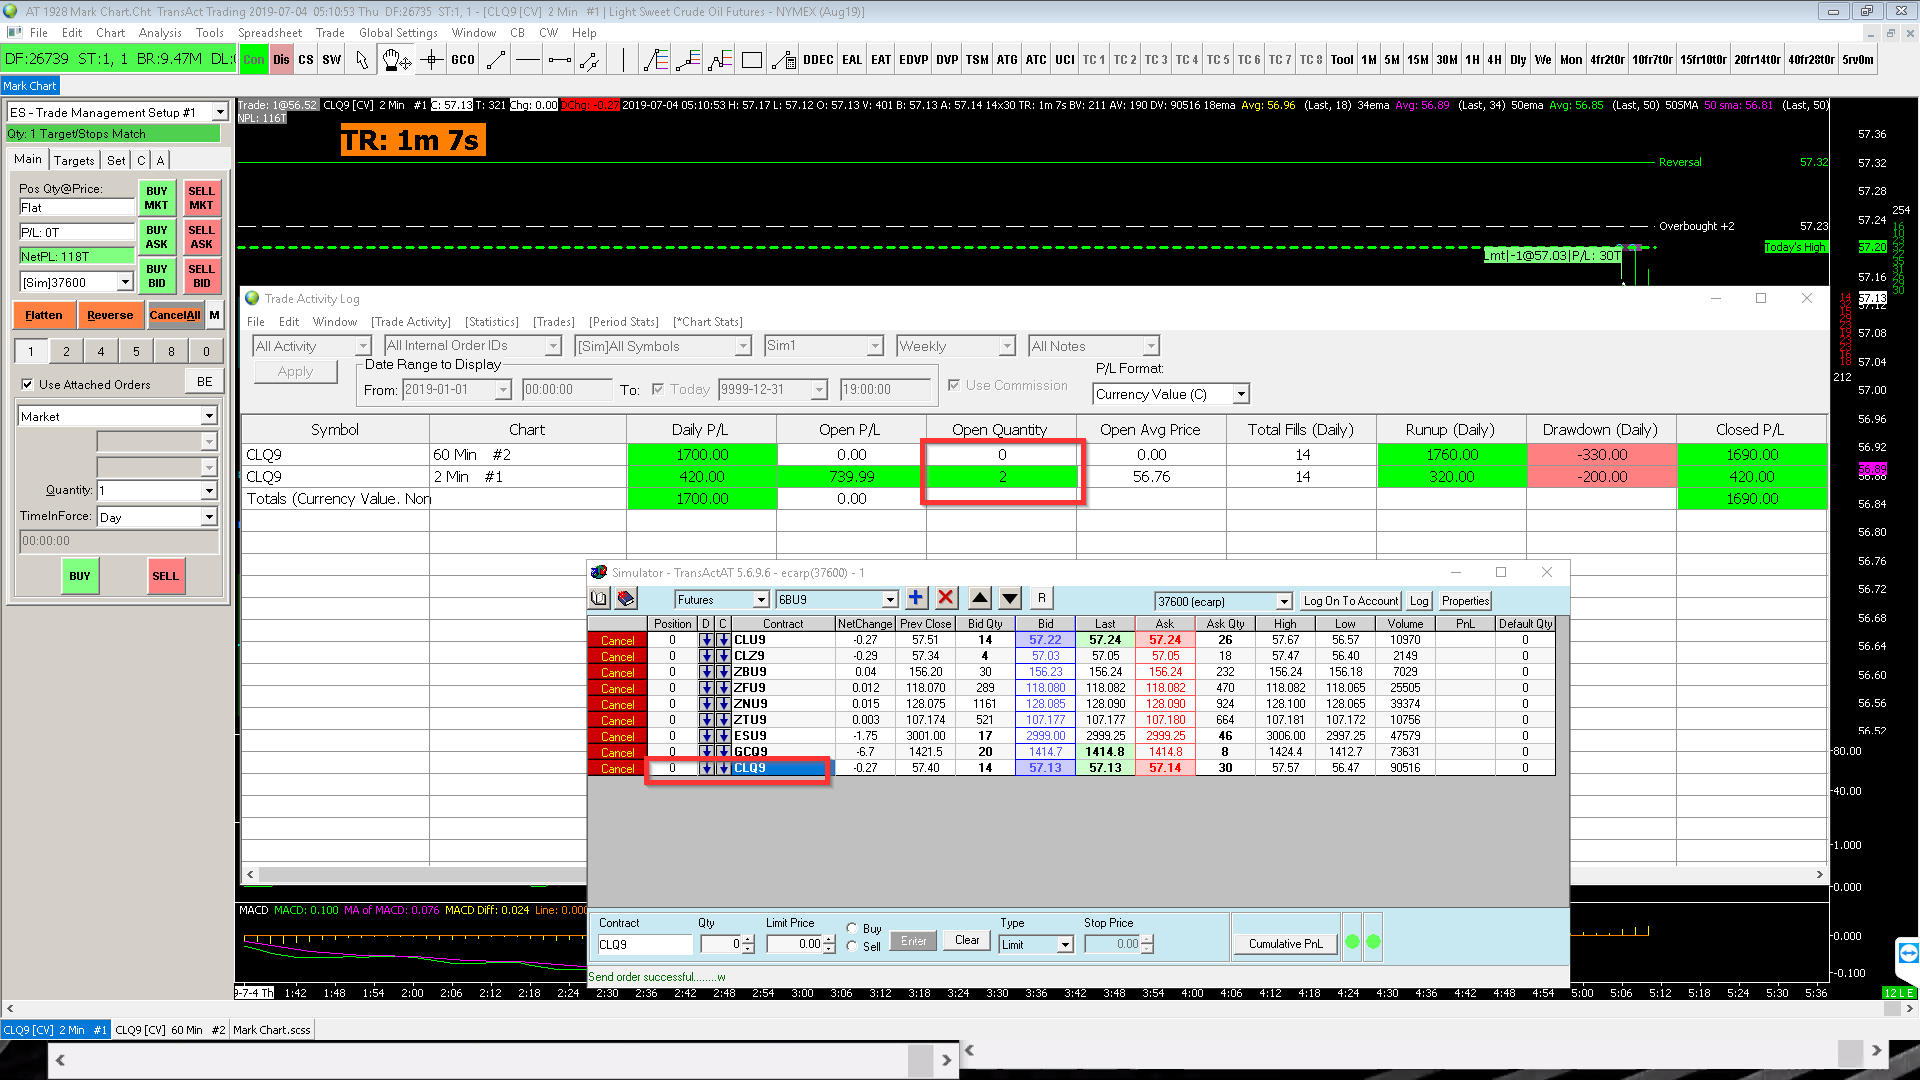Open the Futures type dropdown
This screenshot has width=1920, height=1080.
tap(760, 600)
